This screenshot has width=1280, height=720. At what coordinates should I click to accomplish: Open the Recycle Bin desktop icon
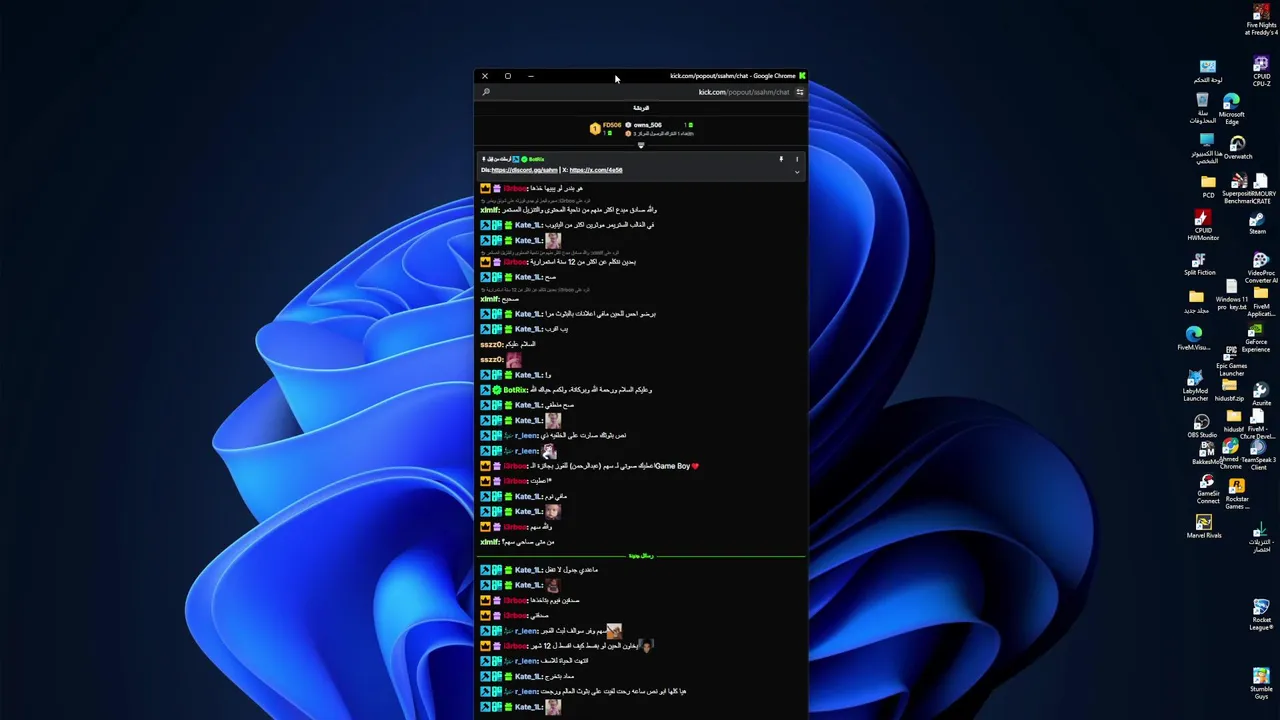1202,109
